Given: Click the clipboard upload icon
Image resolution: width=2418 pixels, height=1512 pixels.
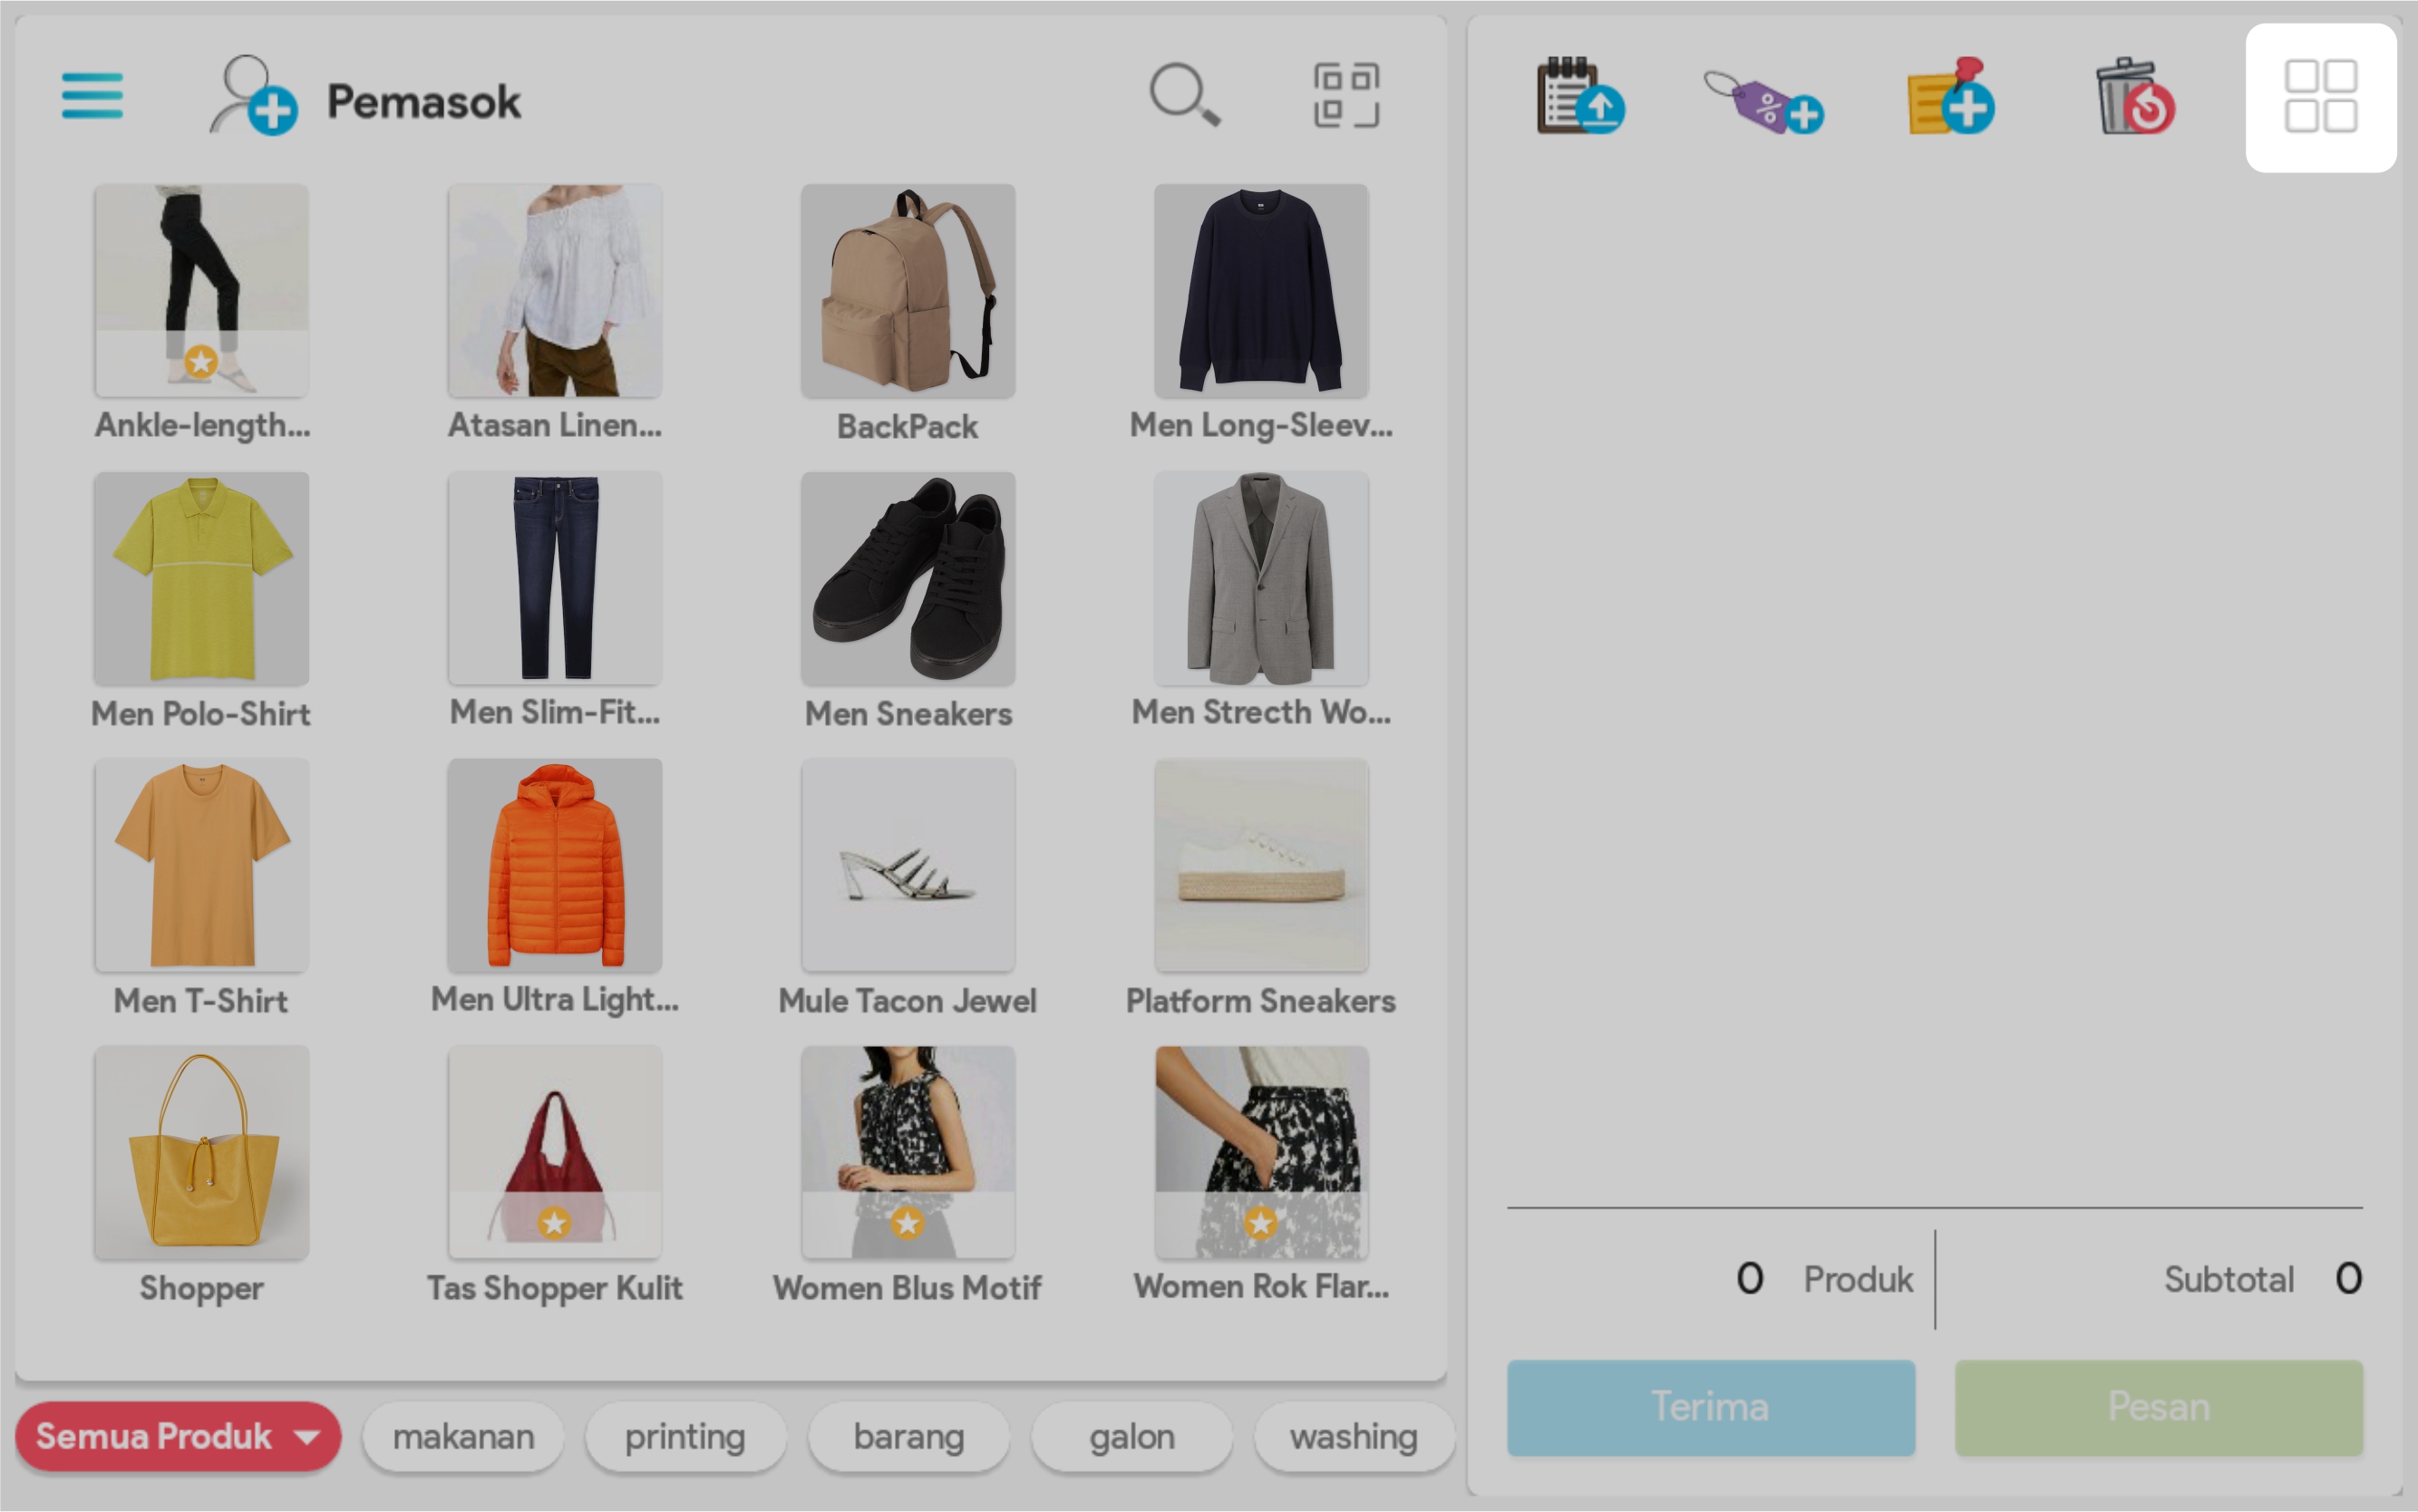Looking at the screenshot, I should click(x=1579, y=97).
